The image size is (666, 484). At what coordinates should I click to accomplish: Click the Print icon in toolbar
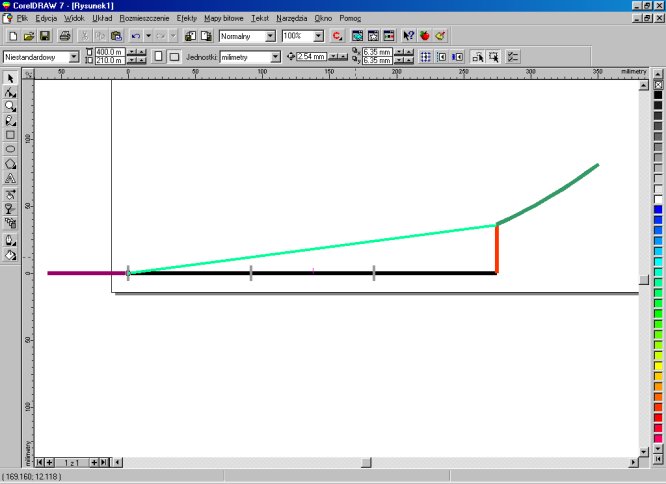tap(64, 36)
